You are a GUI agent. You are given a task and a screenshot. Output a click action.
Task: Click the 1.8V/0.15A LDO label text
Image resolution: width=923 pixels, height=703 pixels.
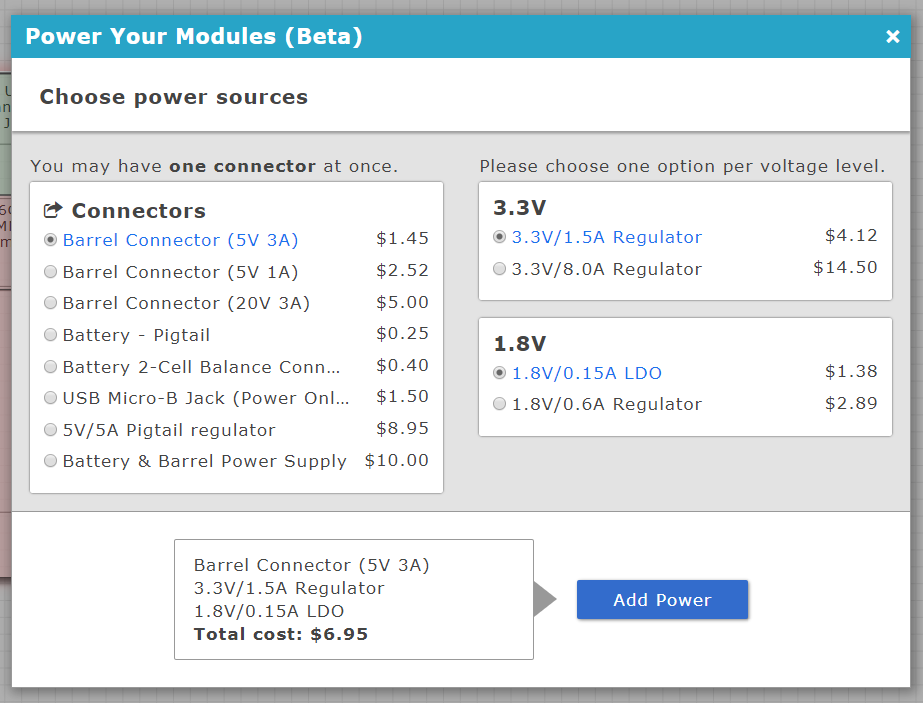(587, 373)
